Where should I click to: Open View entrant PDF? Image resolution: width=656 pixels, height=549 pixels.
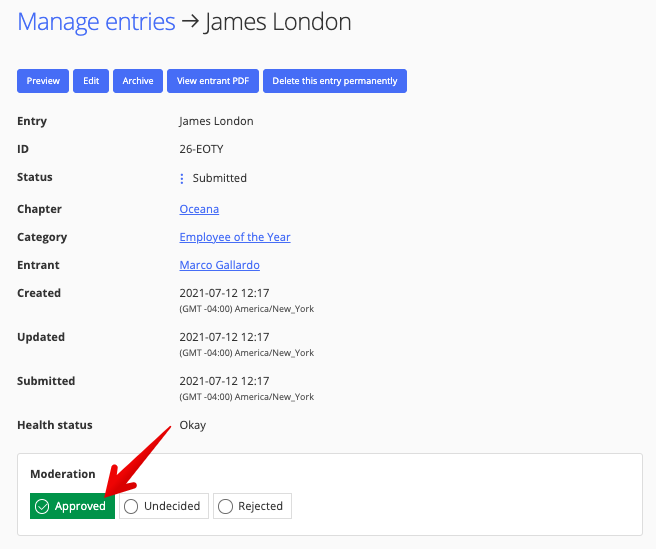click(213, 81)
